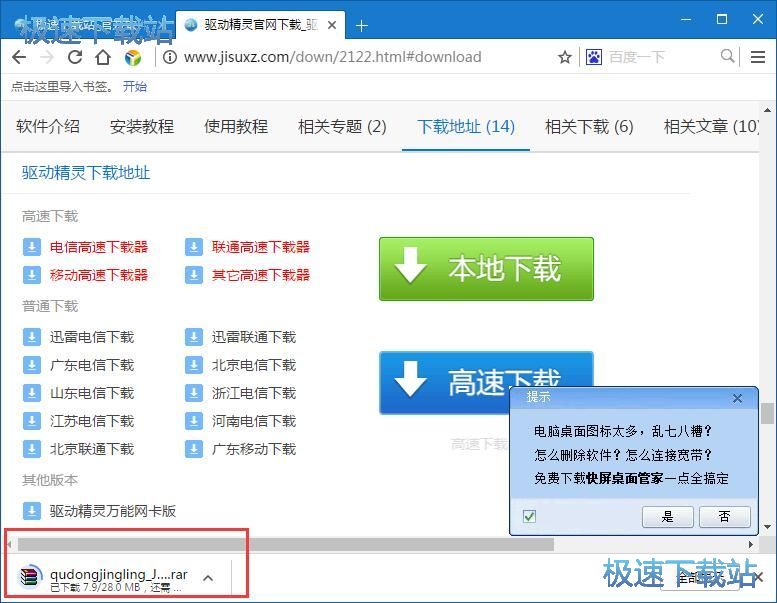The height and width of the screenshot is (603, 777).
Task: Click download icon beside 北京联通下载
Action: pos(32,449)
